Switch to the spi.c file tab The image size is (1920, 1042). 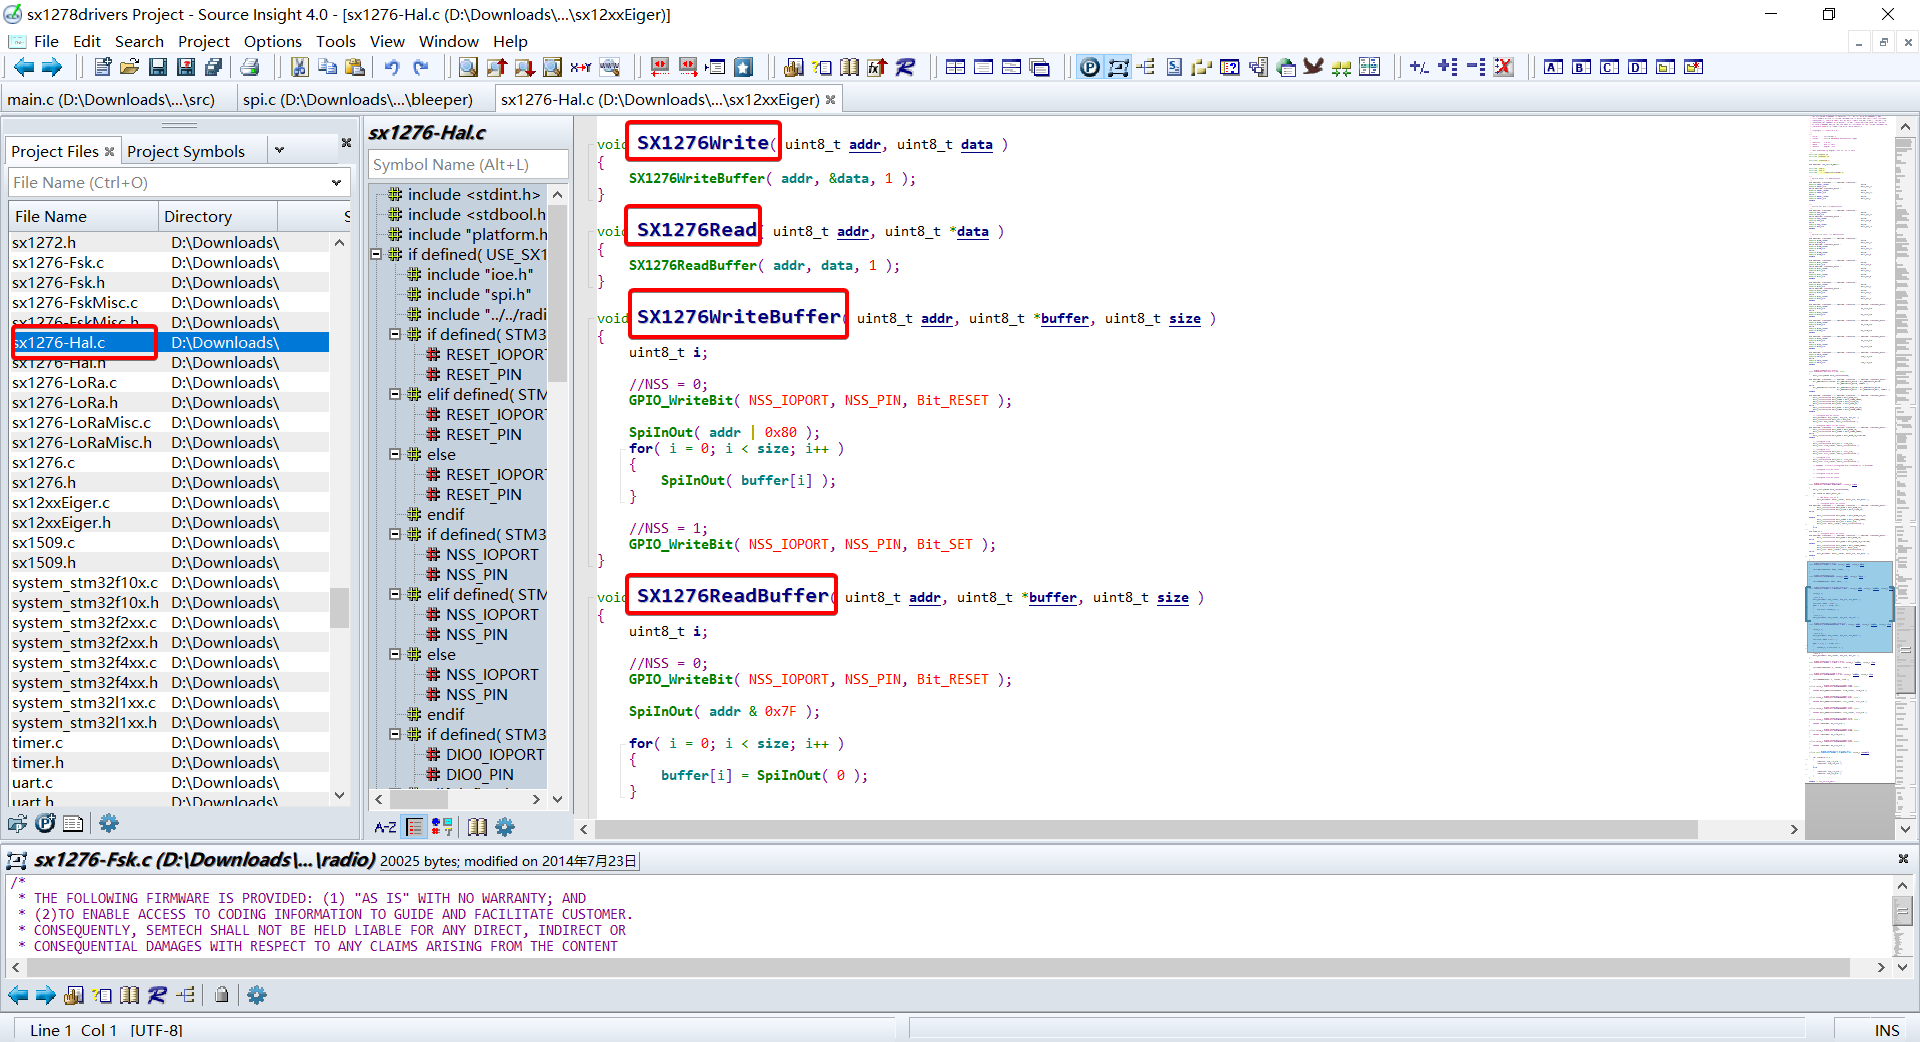point(357,99)
